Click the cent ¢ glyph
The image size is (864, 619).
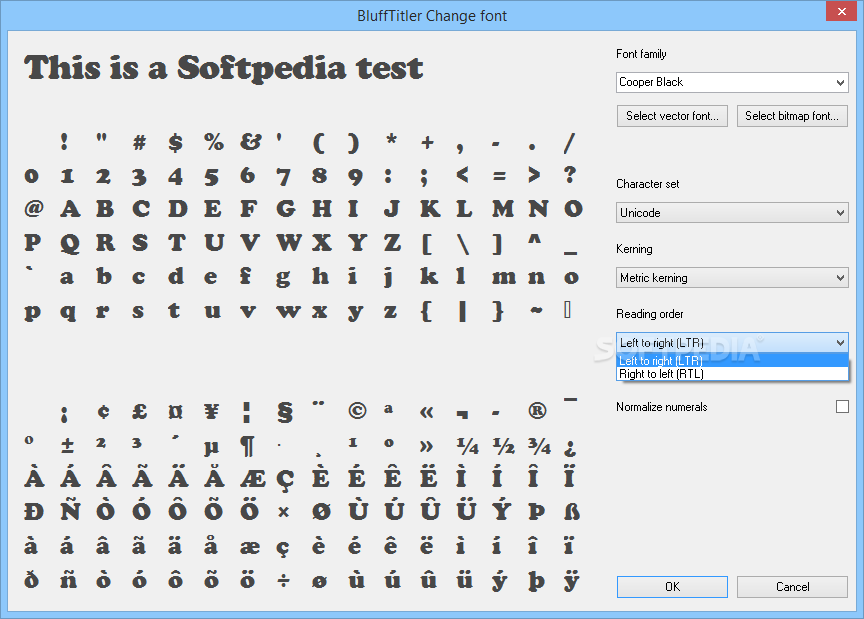(x=103, y=411)
